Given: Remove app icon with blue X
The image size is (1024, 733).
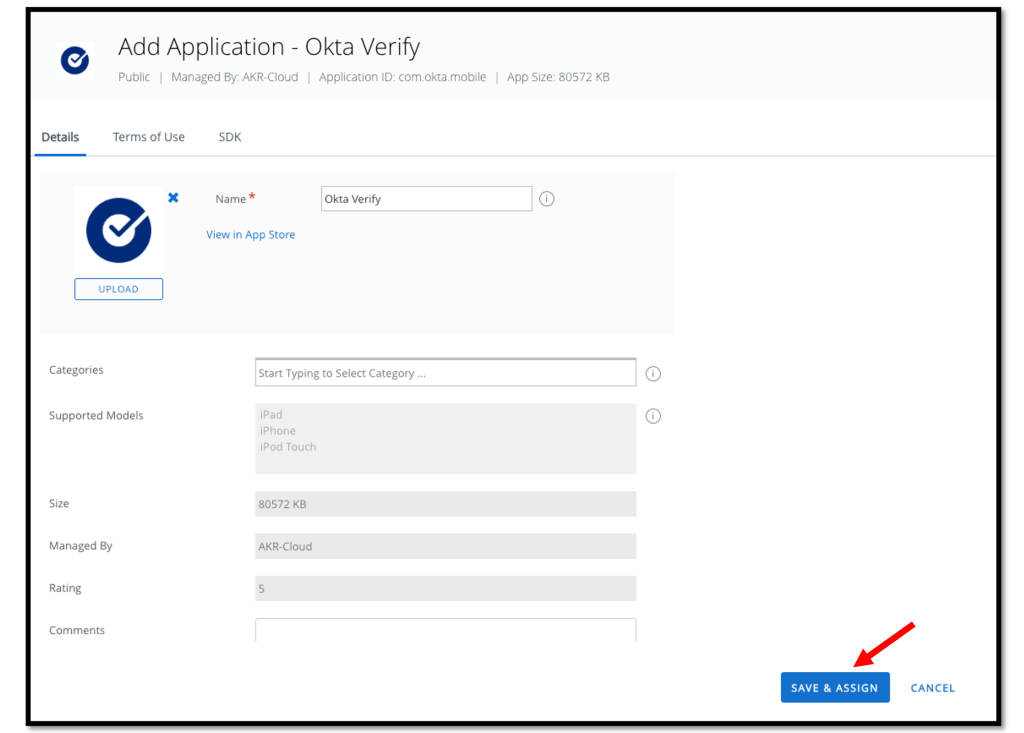Looking at the screenshot, I should (x=173, y=198).
